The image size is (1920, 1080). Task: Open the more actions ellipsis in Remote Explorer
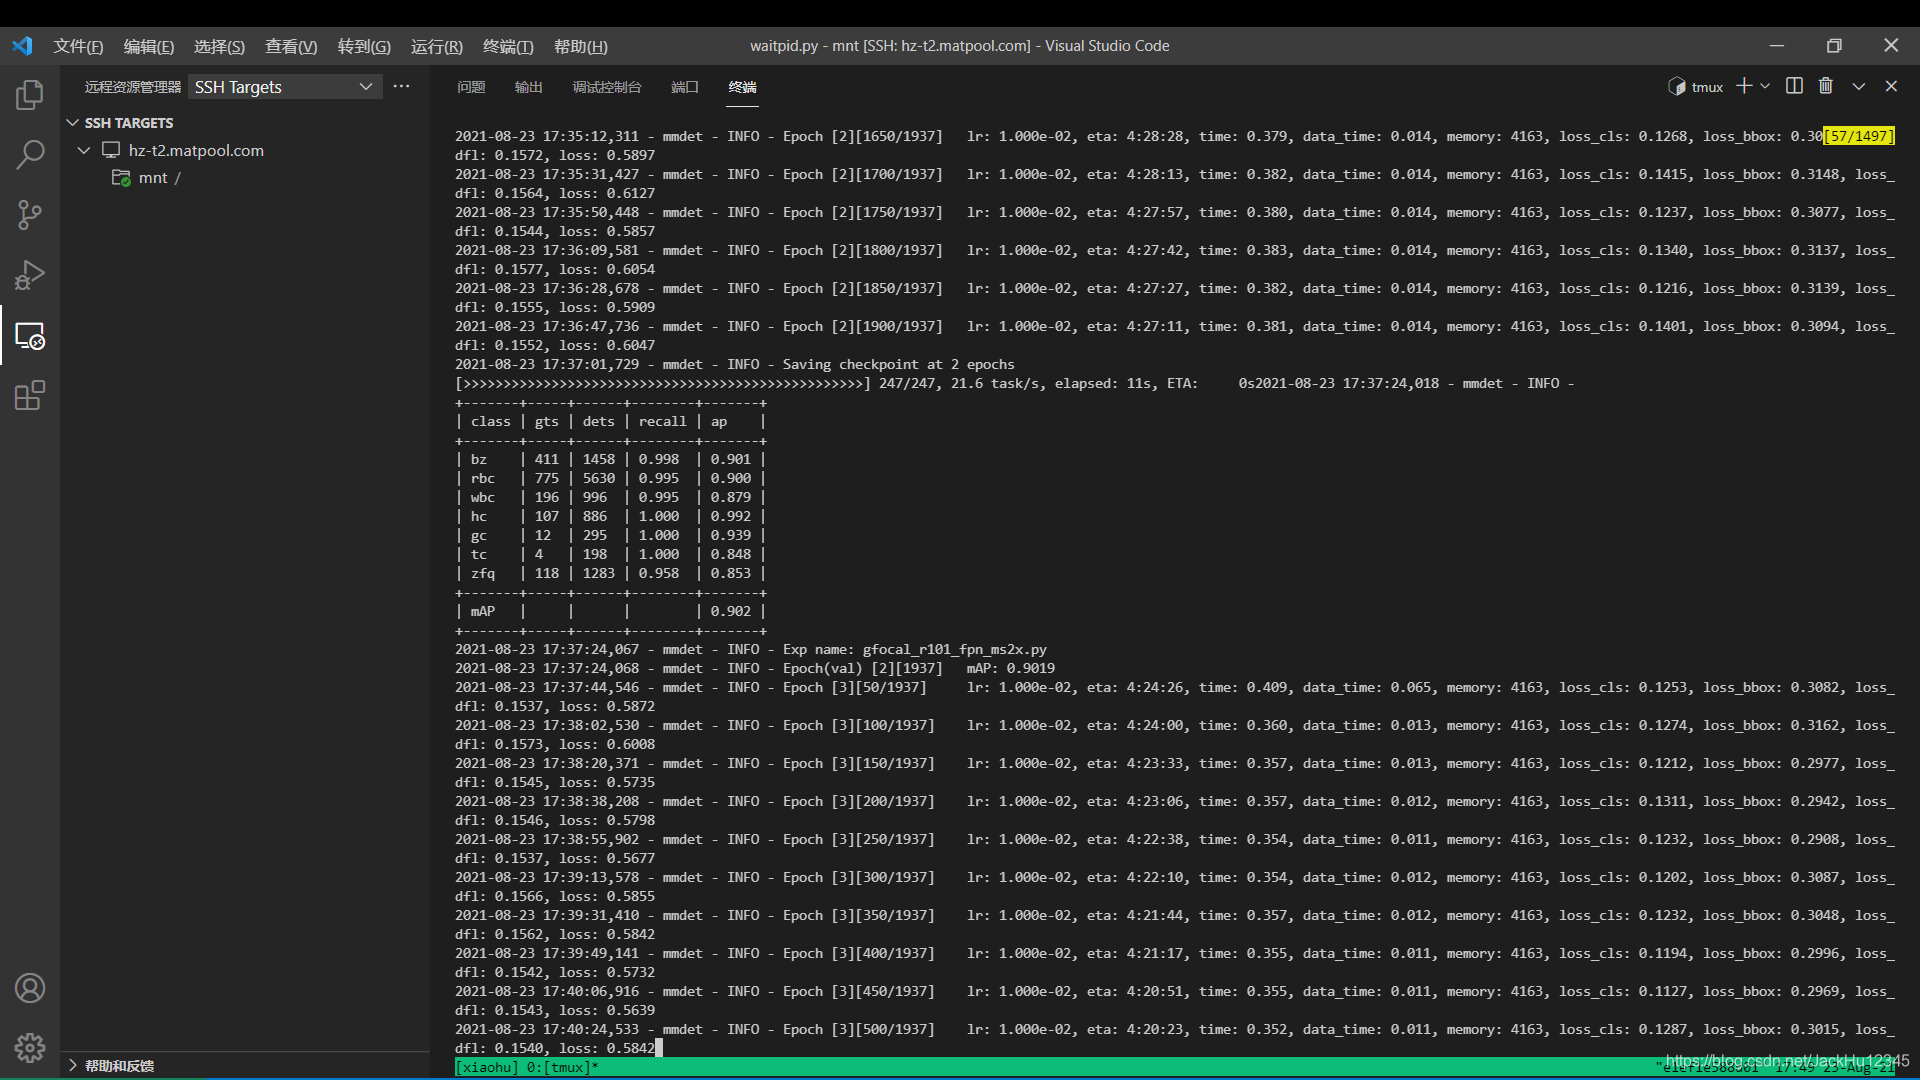401,86
